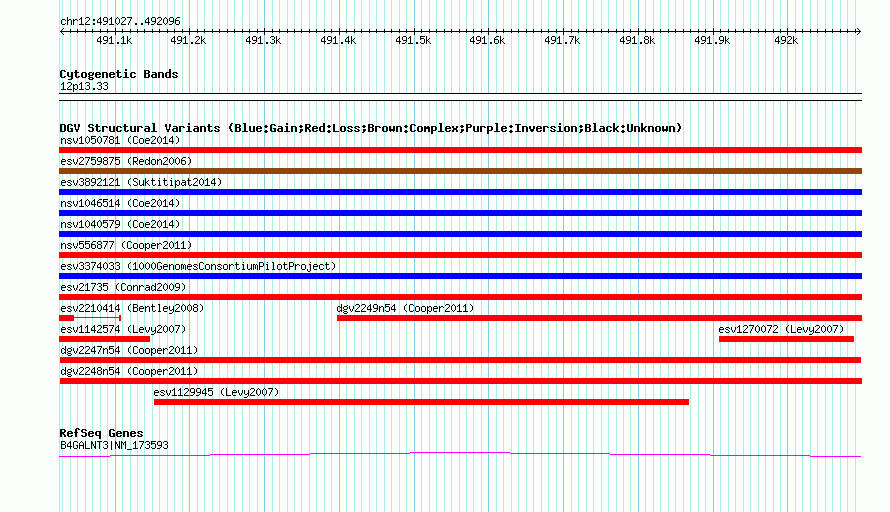Click the dgv2247n54 (Cooper2011) label
This screenshot has height=512, width=890.
[x=129, y=350]
